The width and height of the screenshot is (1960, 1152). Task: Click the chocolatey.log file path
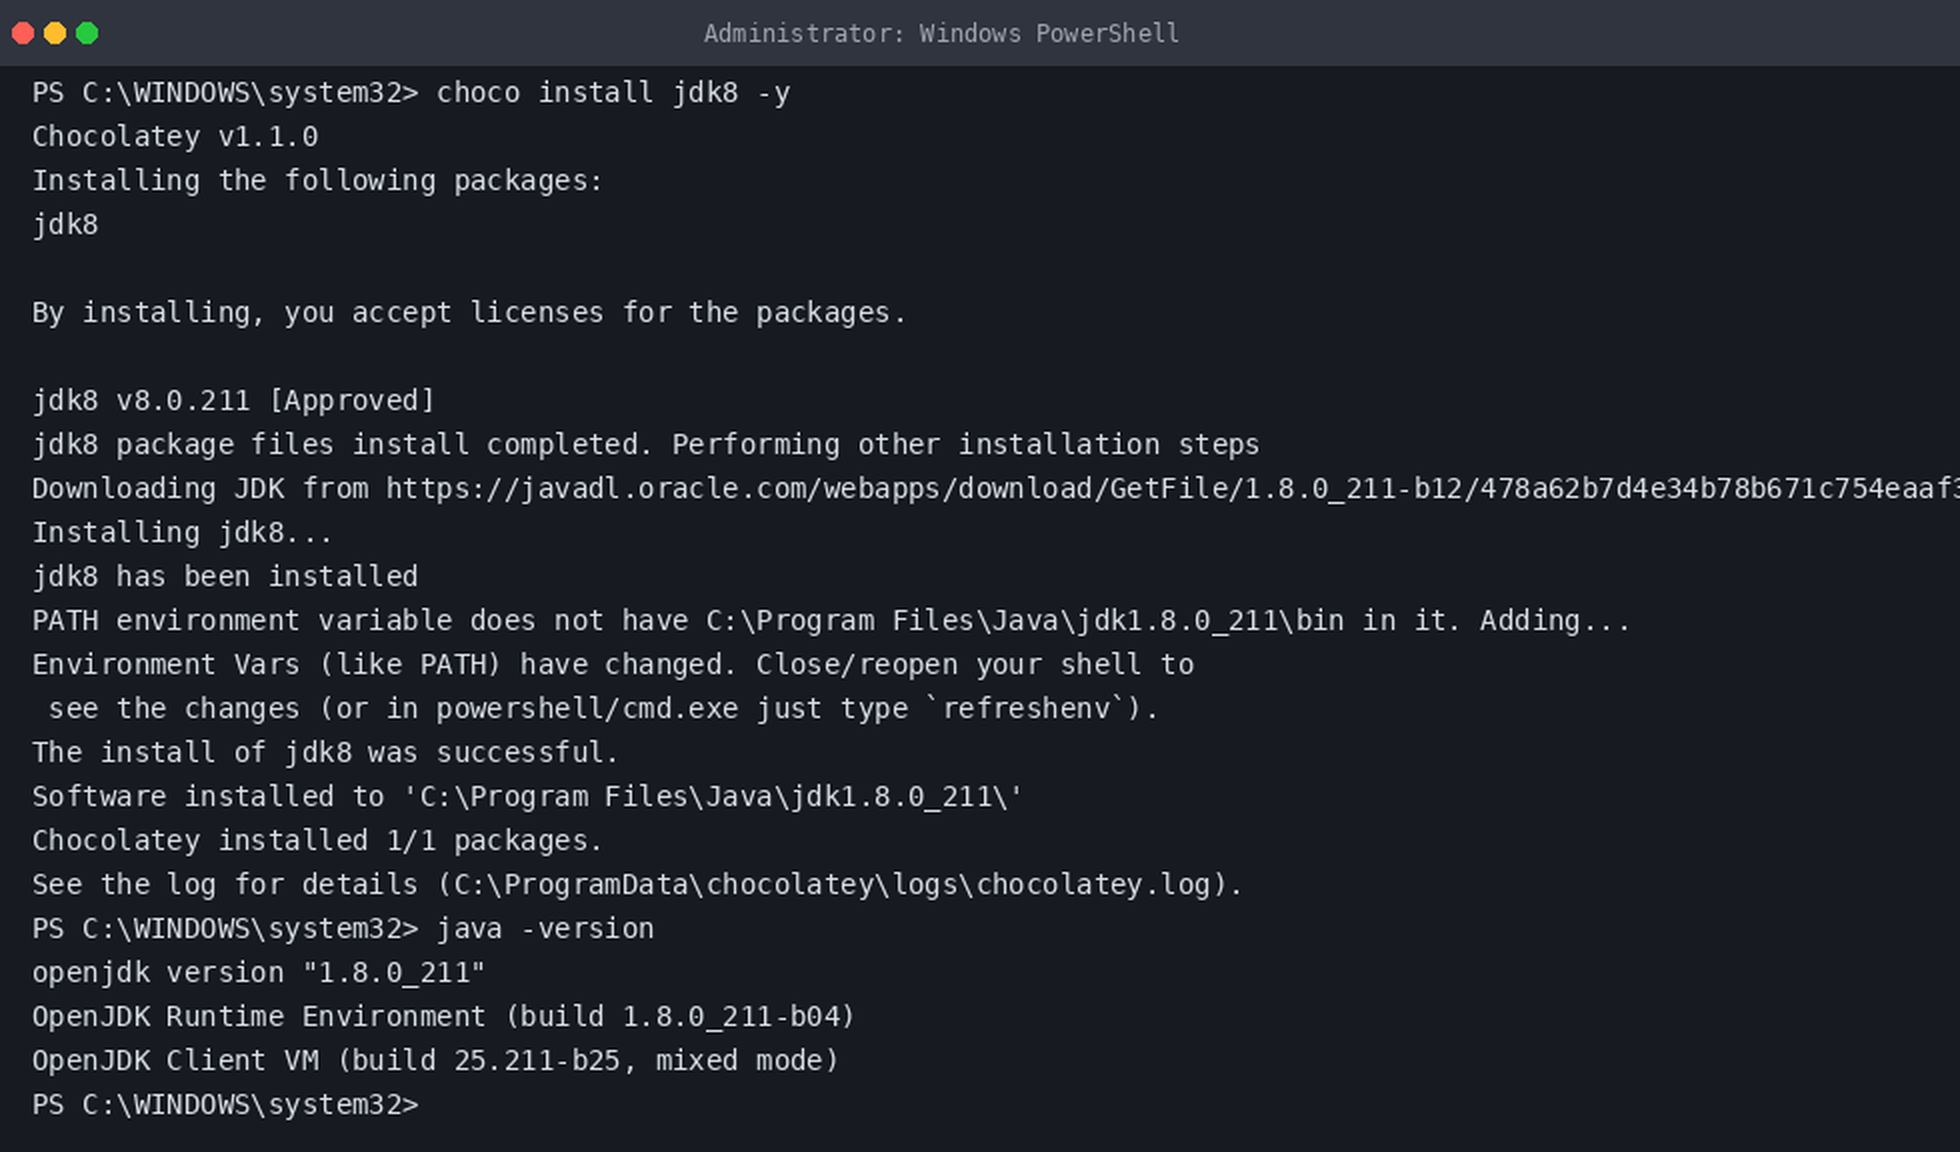840,885
